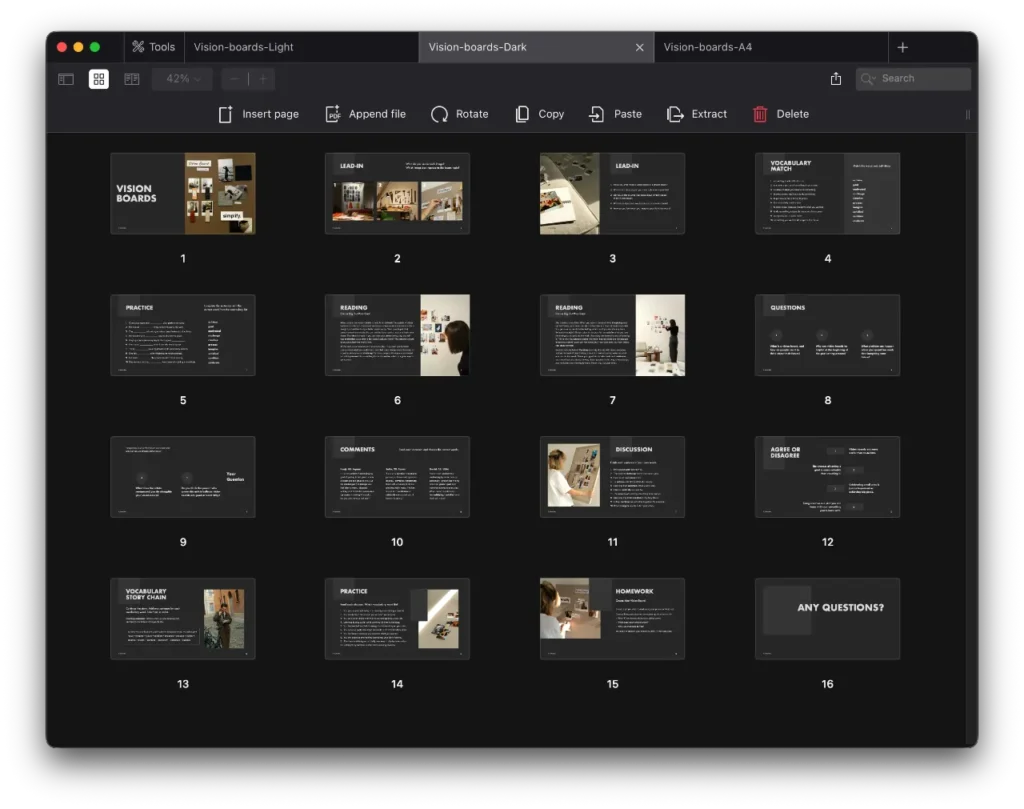Viewport: 1024px width, 809px height.
Task: Click Insert page in the toolbar
Action: click(259, 114)
